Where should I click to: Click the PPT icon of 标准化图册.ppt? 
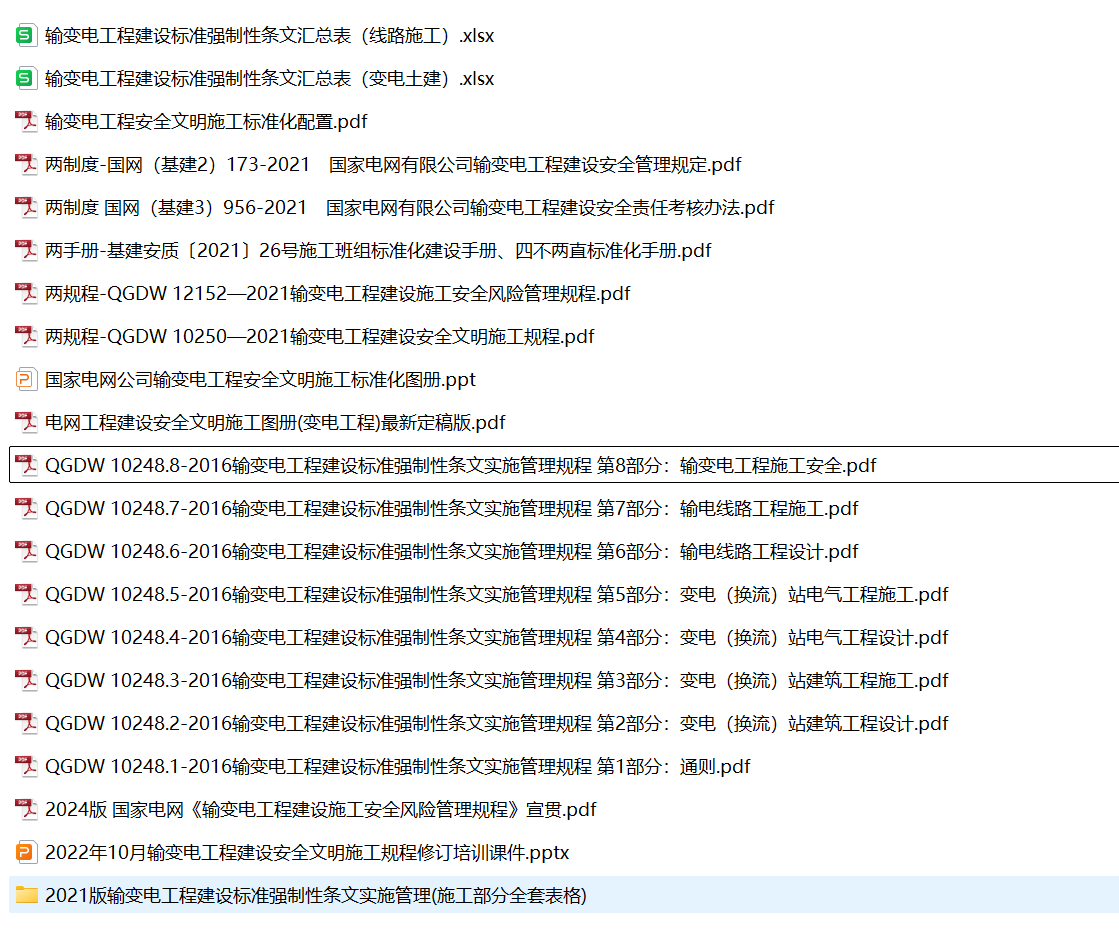26,379
